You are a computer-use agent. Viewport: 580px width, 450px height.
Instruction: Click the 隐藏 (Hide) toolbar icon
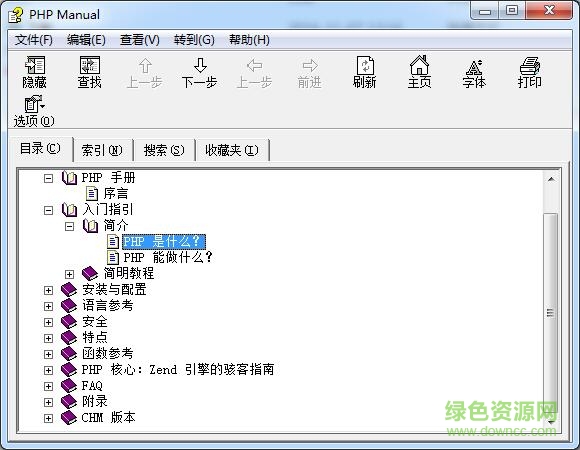click(x=35, y=65)
